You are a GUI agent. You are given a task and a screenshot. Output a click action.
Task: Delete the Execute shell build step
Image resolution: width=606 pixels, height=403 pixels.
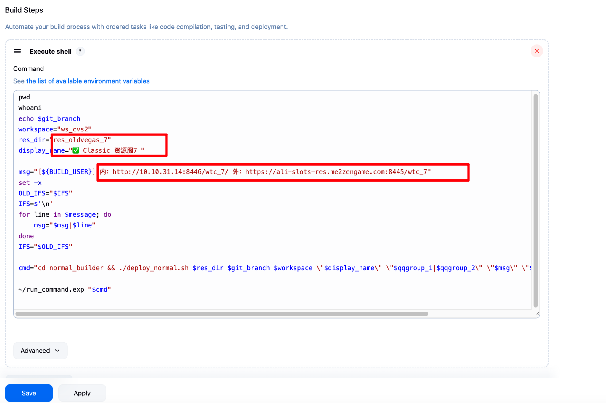537,50
